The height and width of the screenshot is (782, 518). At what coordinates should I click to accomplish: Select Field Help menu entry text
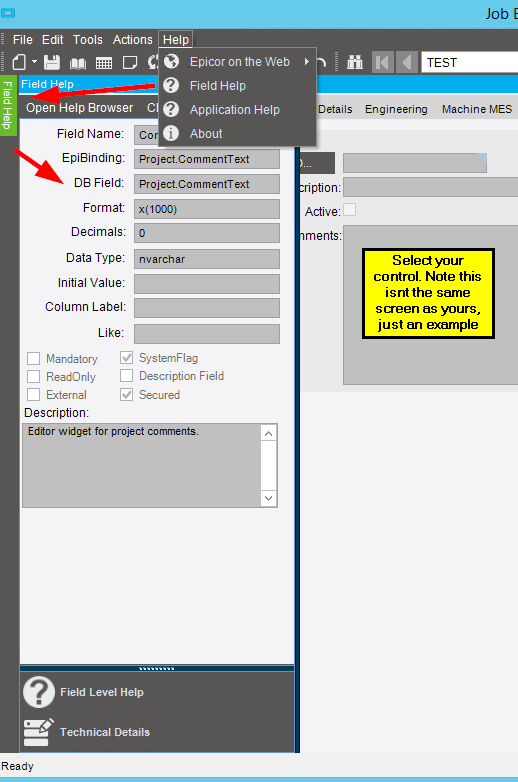[x=218, y=86]
